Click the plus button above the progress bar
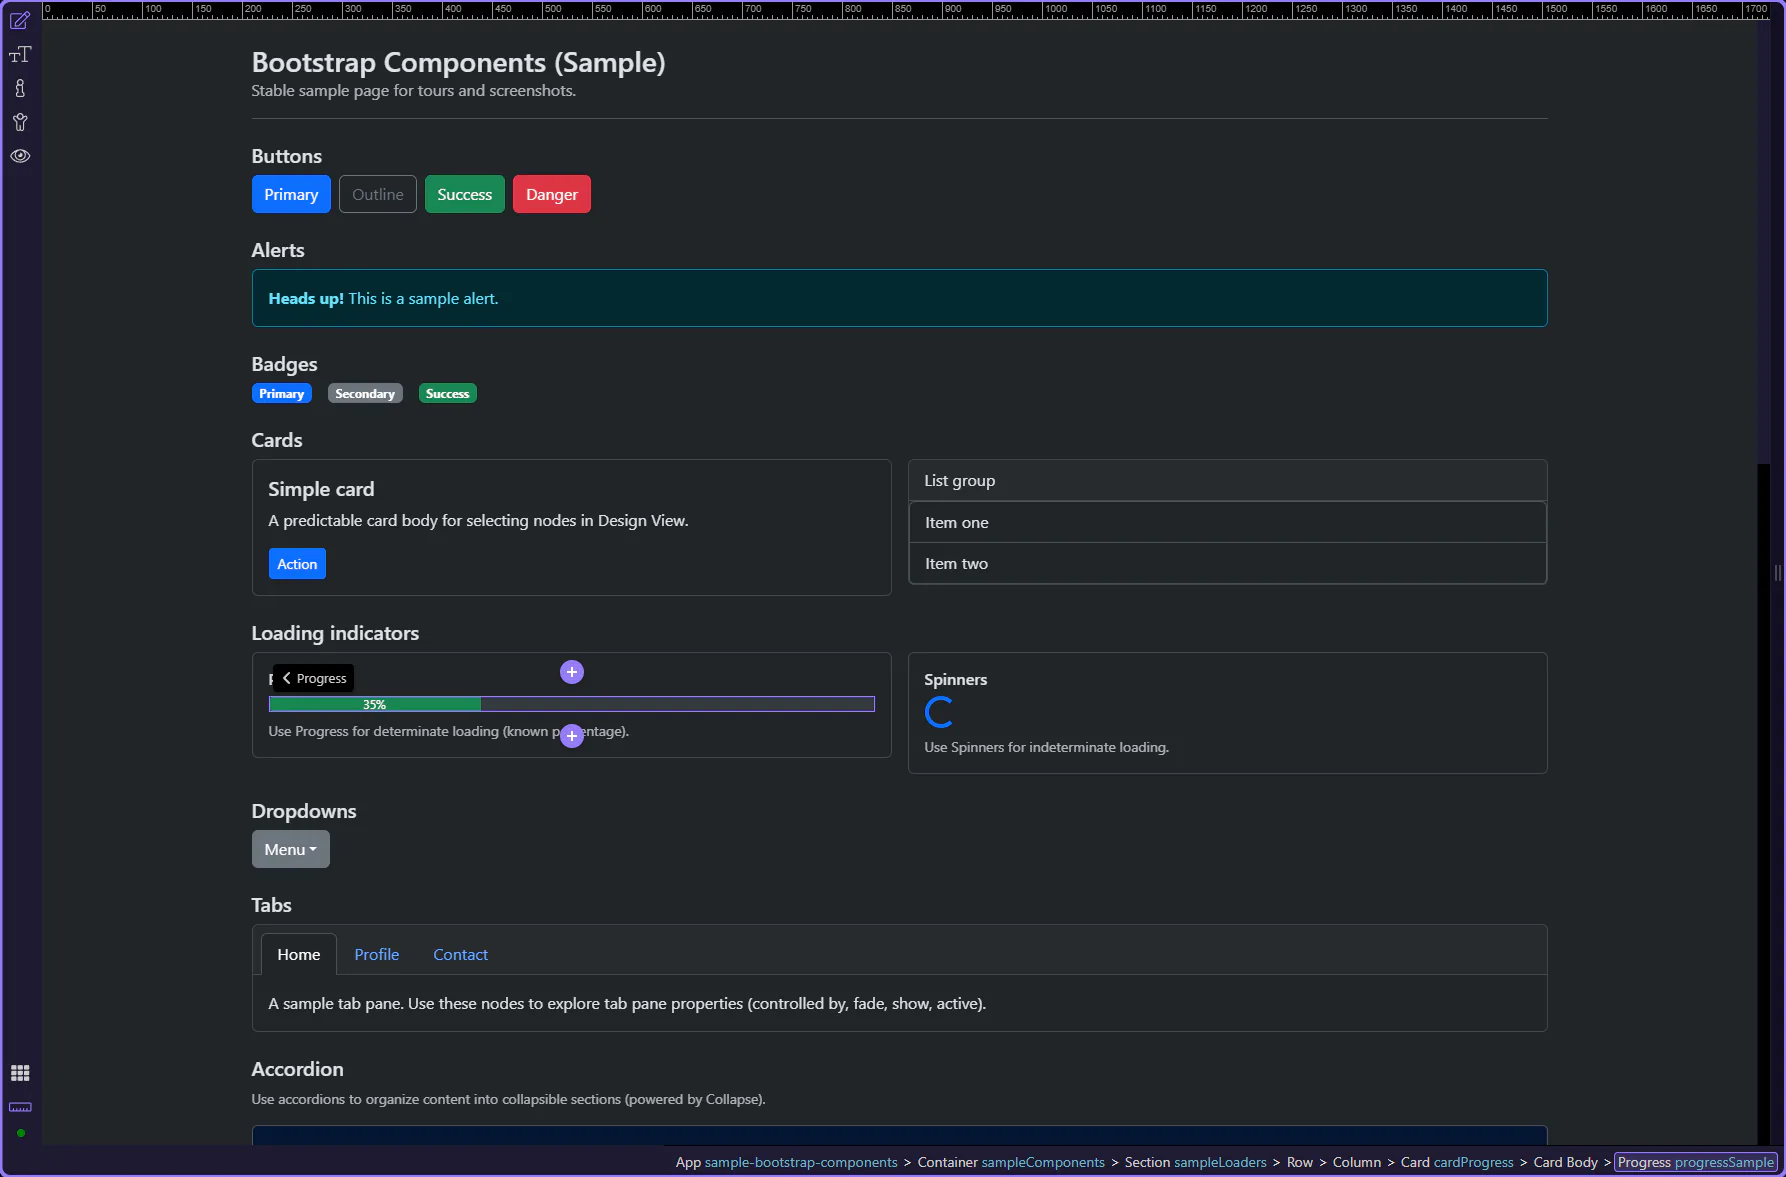 (572, 672)
